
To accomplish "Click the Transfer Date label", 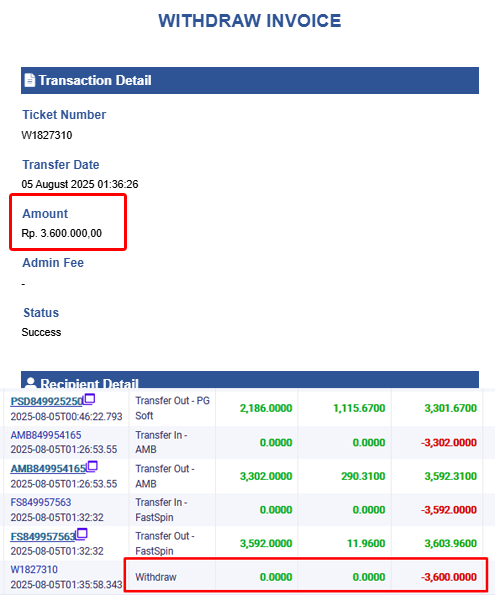I will coord(61,165).
